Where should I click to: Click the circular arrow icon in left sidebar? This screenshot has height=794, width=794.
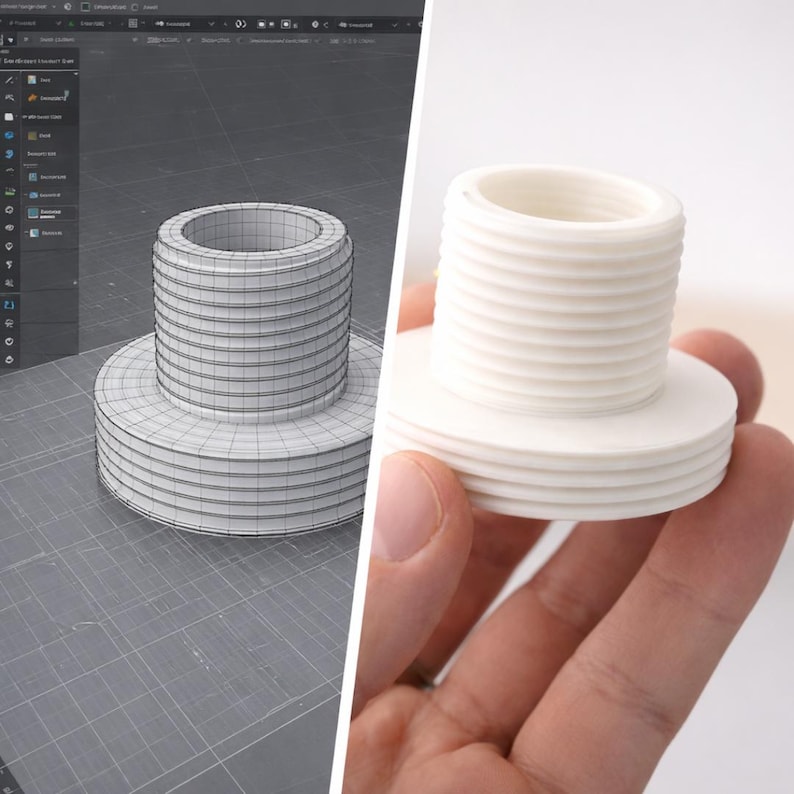[x=9, y=210]
